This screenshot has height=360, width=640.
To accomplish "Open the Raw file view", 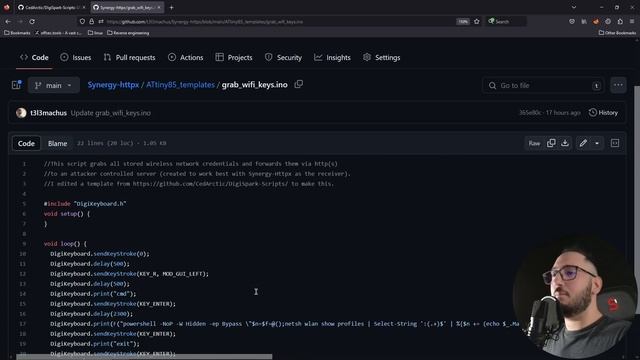I will pos(534,143).
